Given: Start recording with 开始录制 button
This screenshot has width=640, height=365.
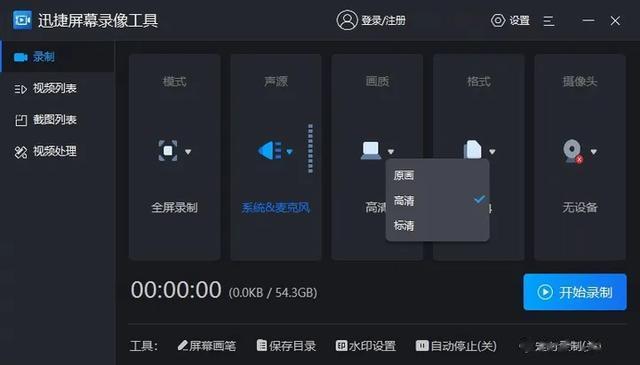Looking at the screenshot, I should coord(575,292).
